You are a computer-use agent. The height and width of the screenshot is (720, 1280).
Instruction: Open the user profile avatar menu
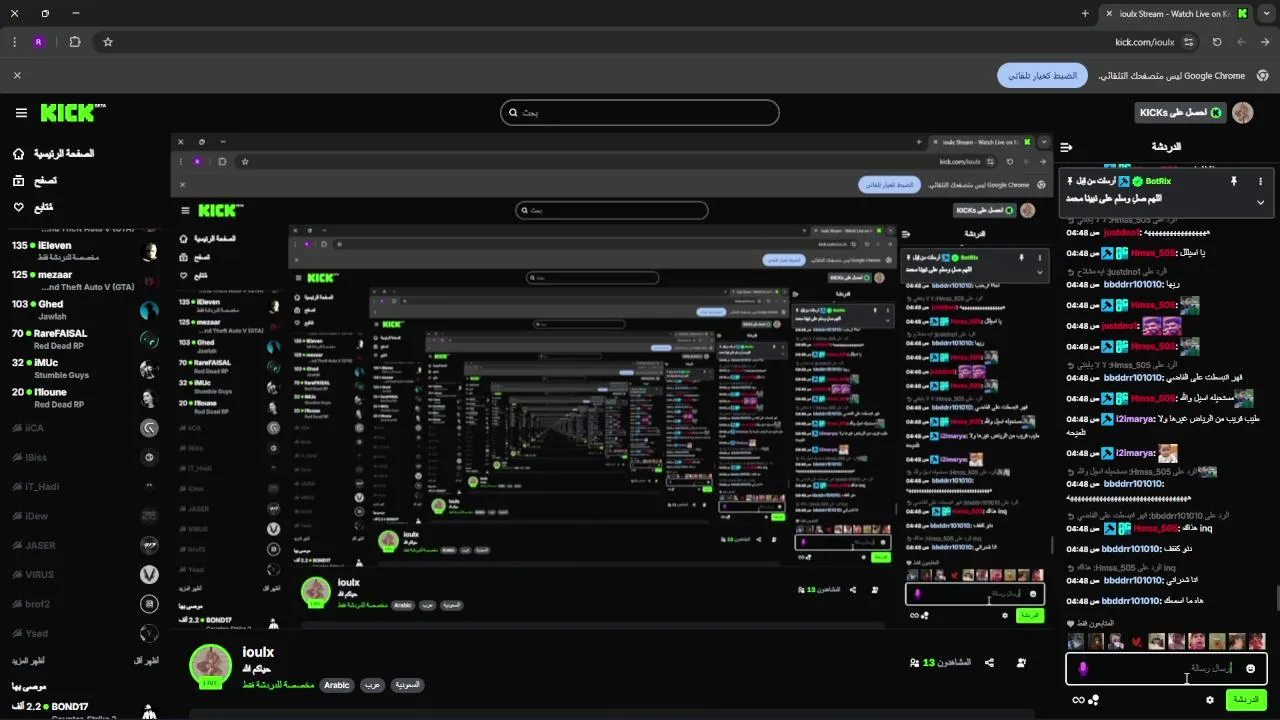(x=1243, y=113)
